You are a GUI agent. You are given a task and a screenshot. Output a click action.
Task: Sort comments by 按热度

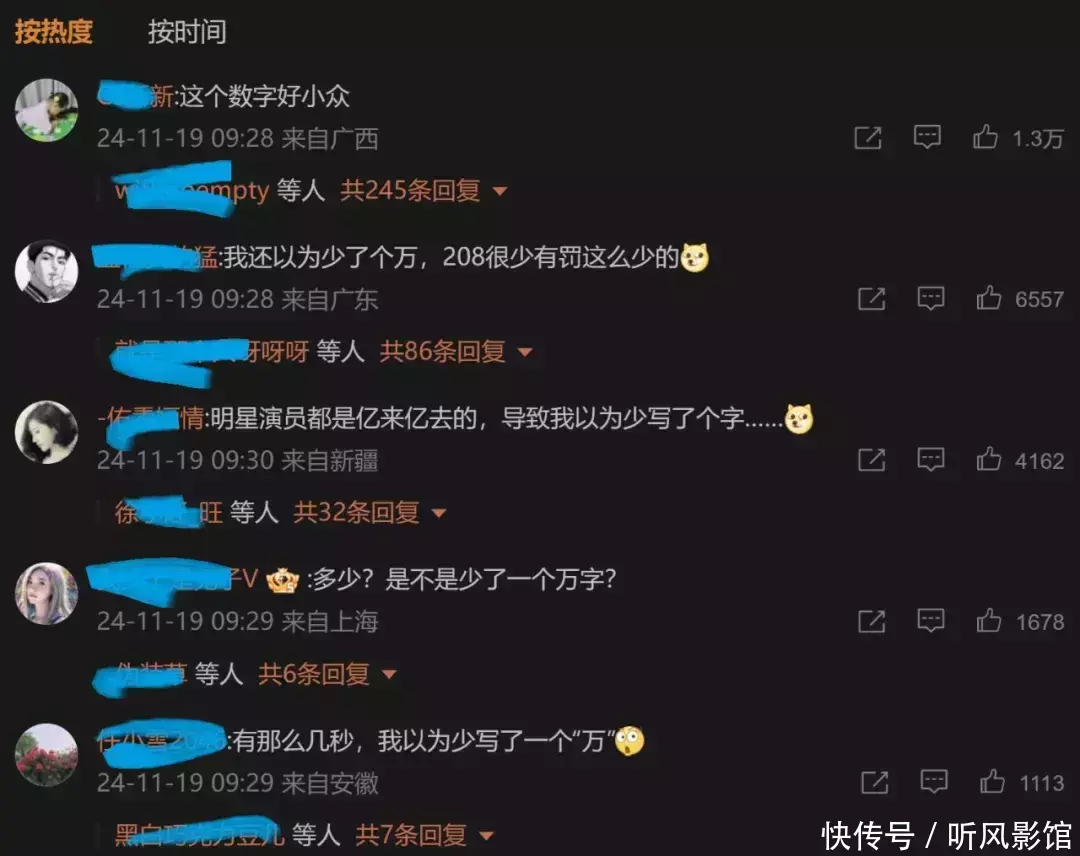tap(54, 32)
